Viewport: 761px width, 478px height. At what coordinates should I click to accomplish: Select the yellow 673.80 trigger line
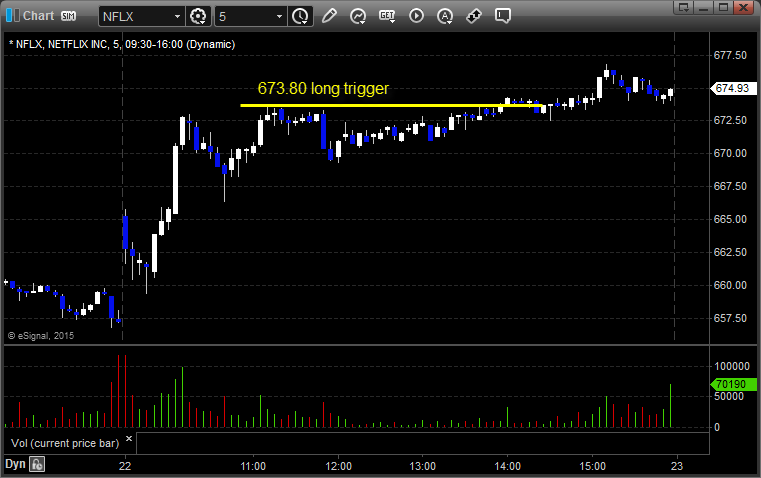click(x=391, y=105)
